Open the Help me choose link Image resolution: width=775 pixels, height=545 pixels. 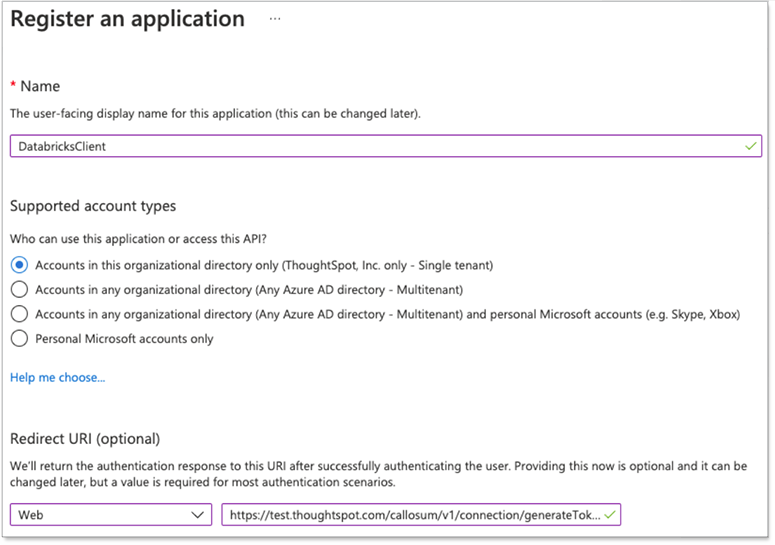coord(57,377)
